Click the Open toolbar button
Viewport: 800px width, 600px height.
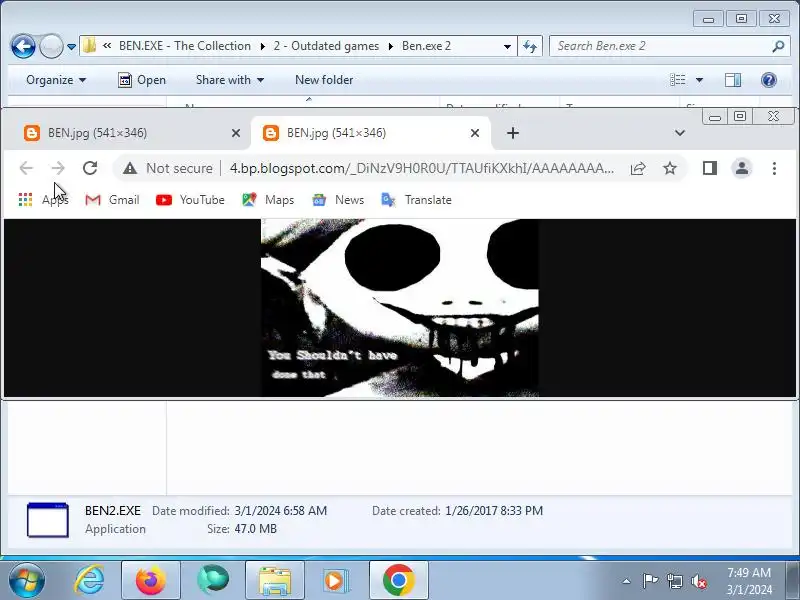point(142,80)
